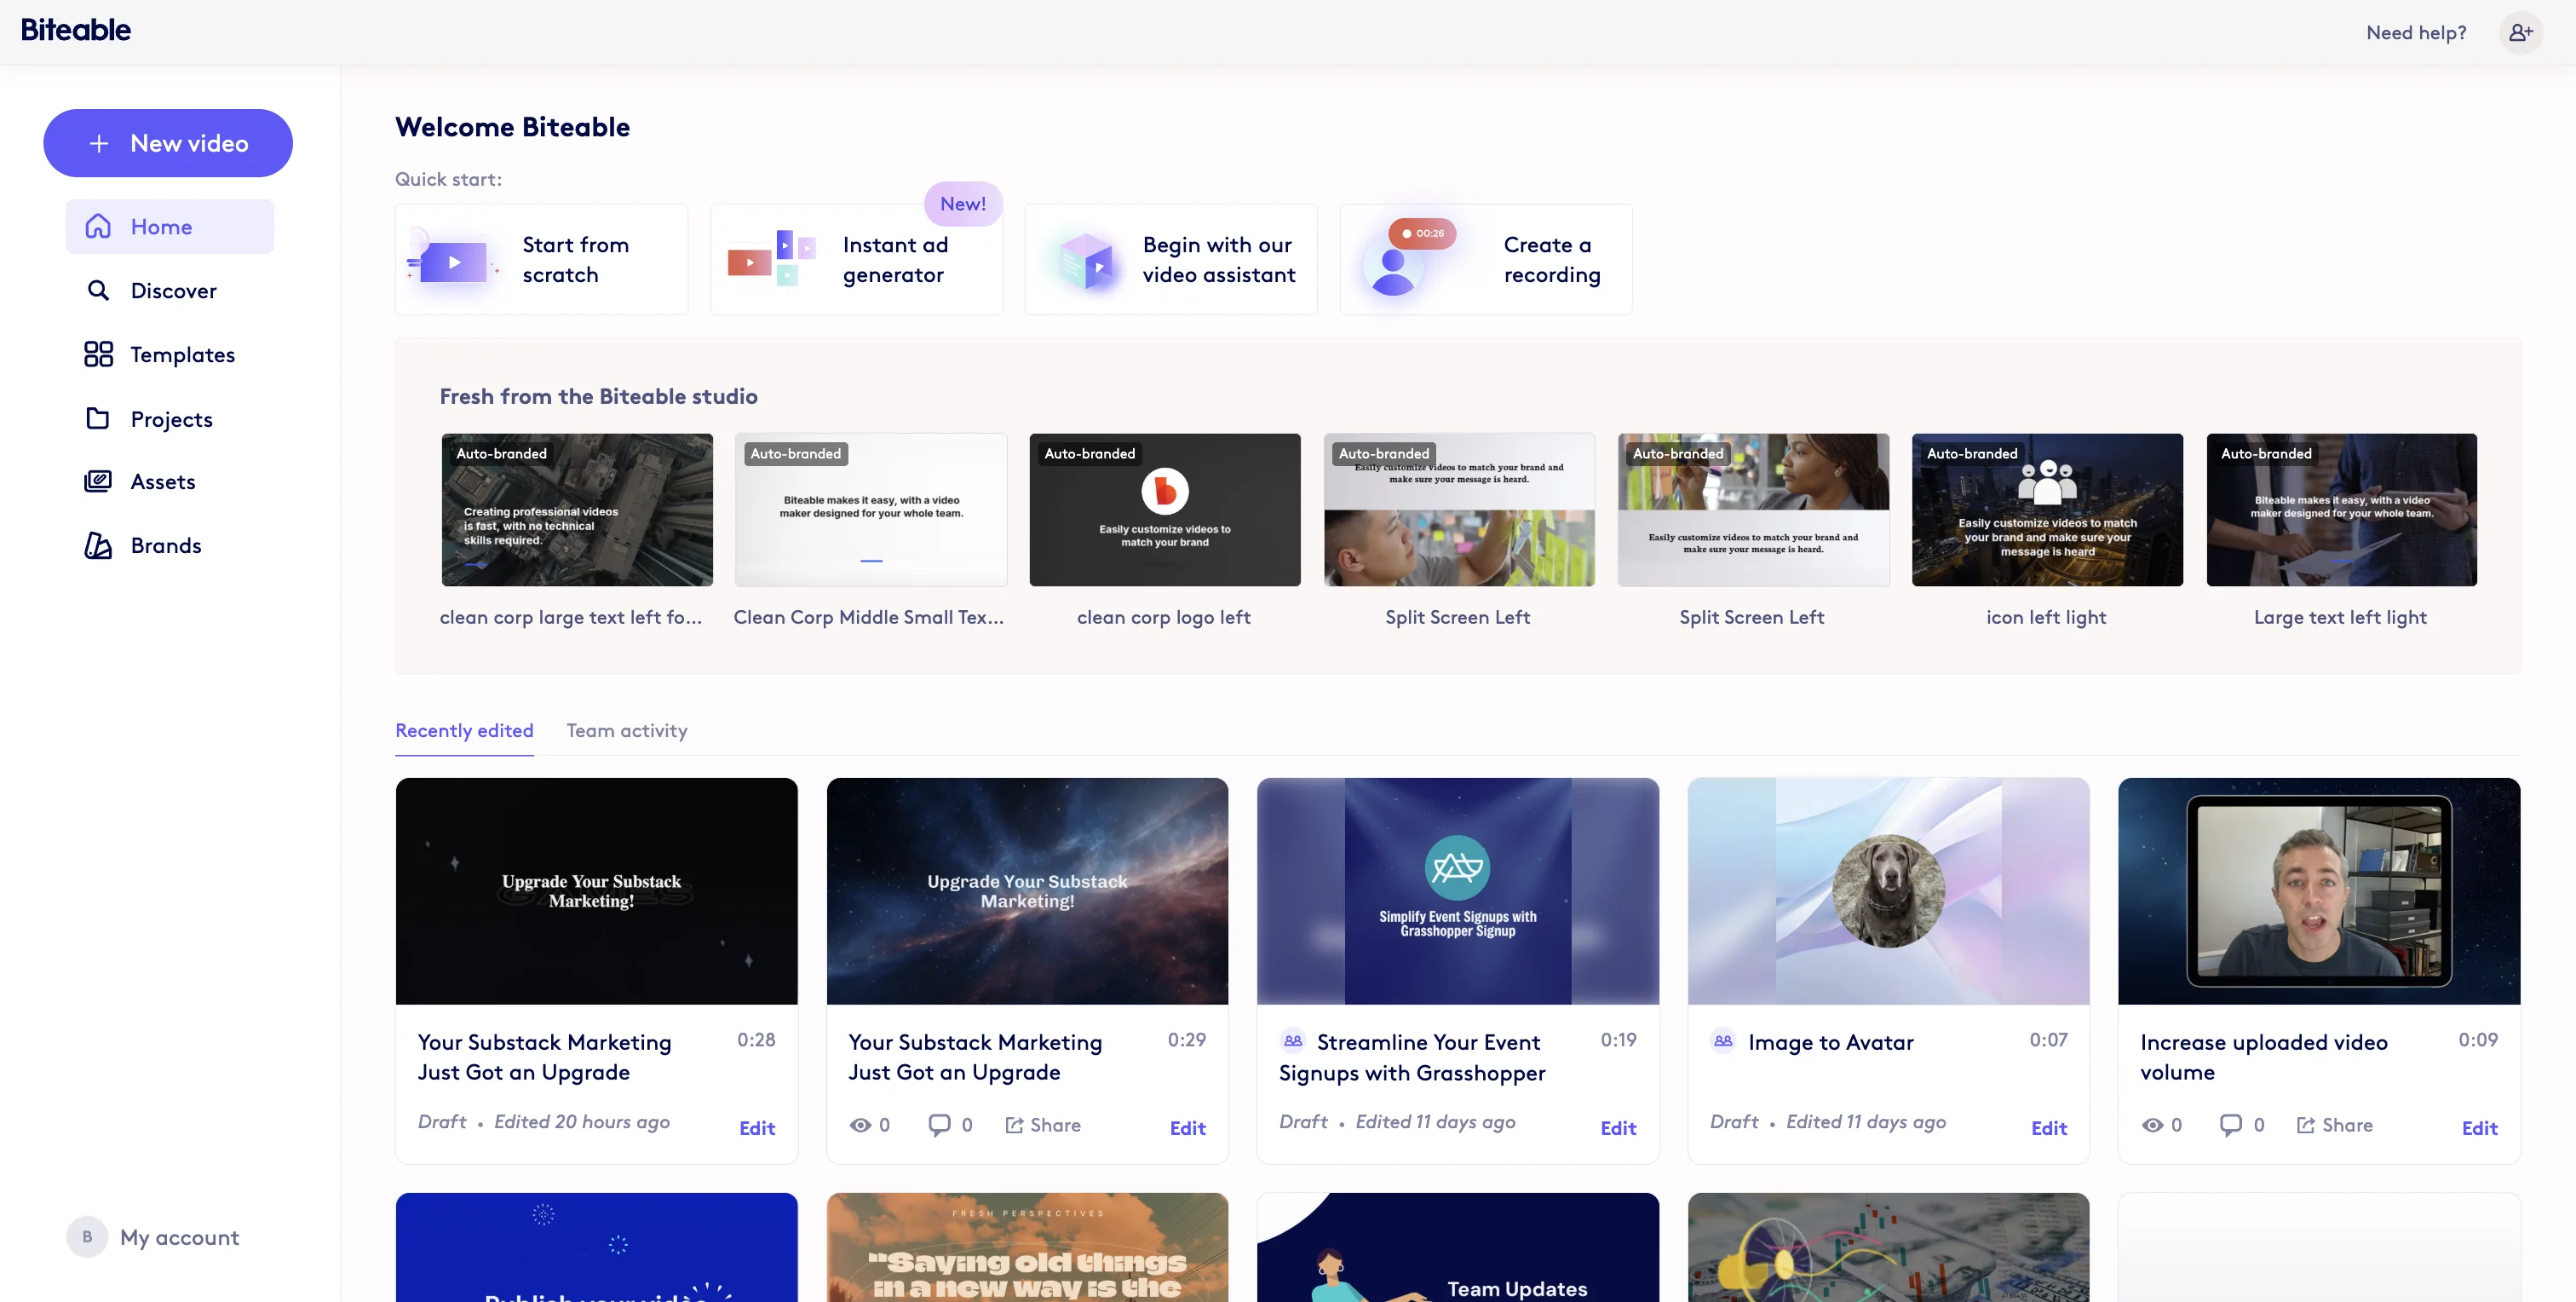The image size is (2576, 1302).
Task: Open the Need help? link
Action: pos(2415,33)
